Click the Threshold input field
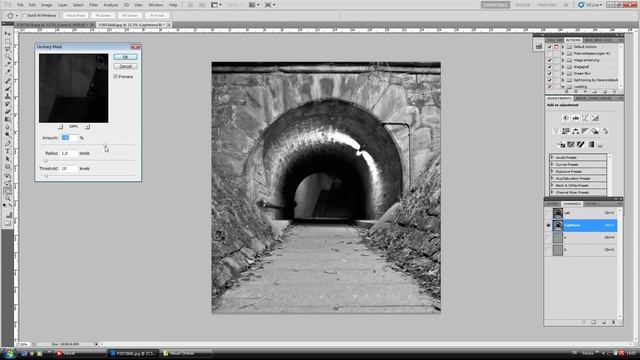This screenshot has height=360, width=640. [x=69, y=169]
